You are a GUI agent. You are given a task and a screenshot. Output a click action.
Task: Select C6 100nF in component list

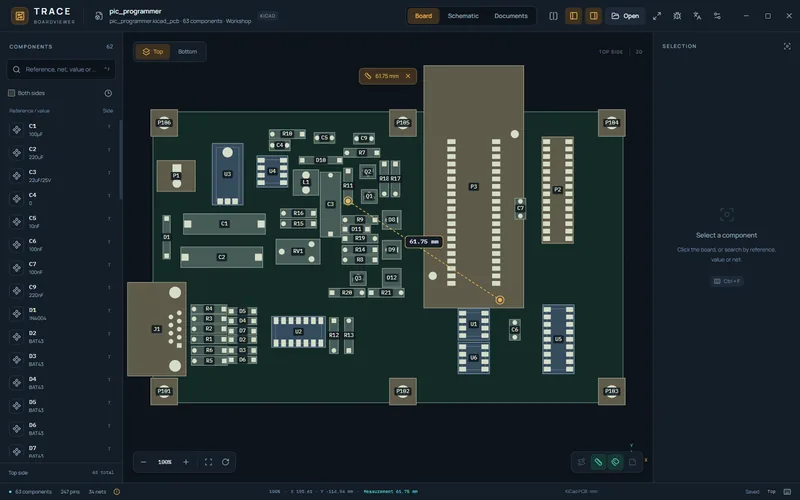click(61, 245)
